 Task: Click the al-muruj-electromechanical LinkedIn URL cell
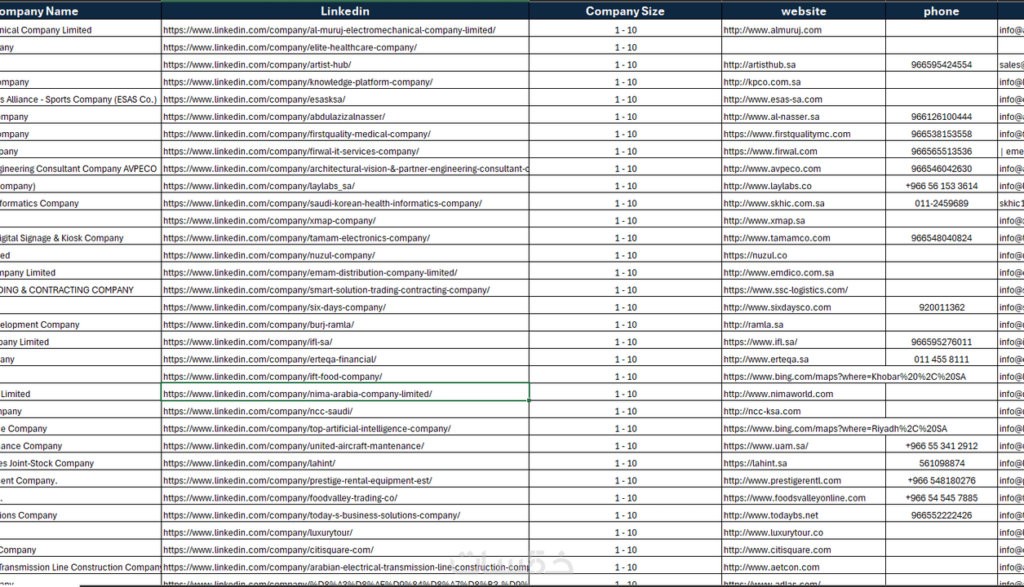point(345,30)
